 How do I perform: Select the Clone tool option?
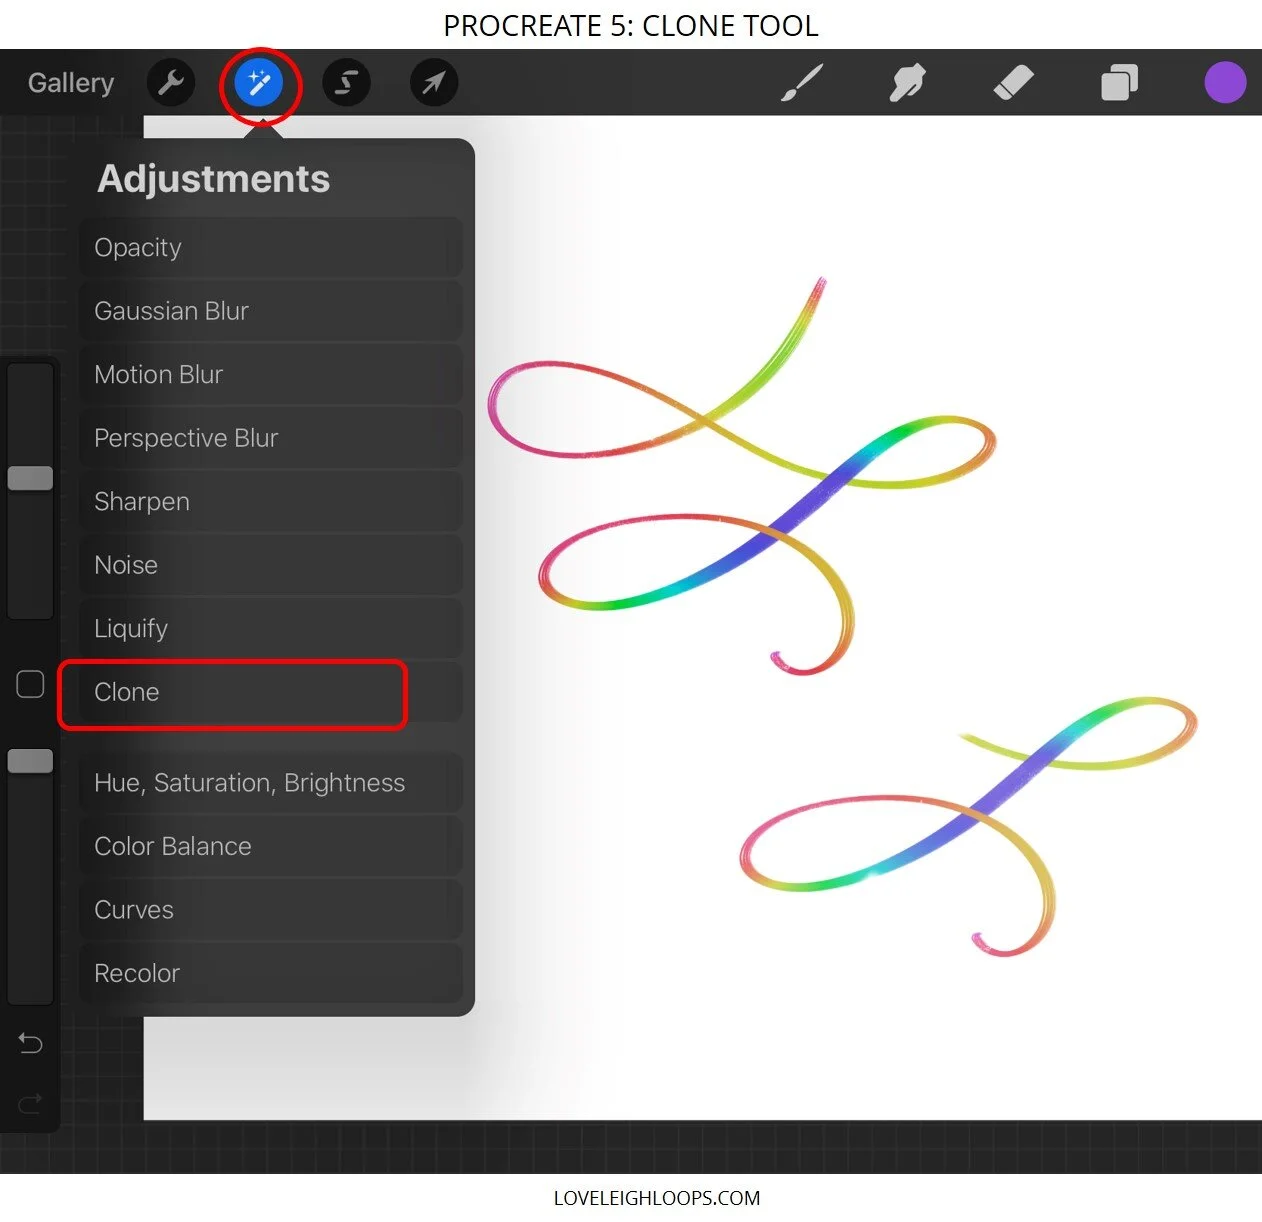[x=271, y=692]
